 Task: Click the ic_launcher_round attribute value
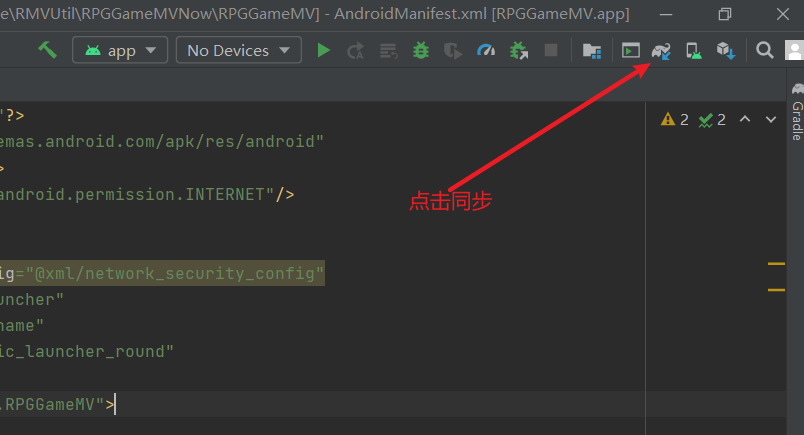point(87,352)
